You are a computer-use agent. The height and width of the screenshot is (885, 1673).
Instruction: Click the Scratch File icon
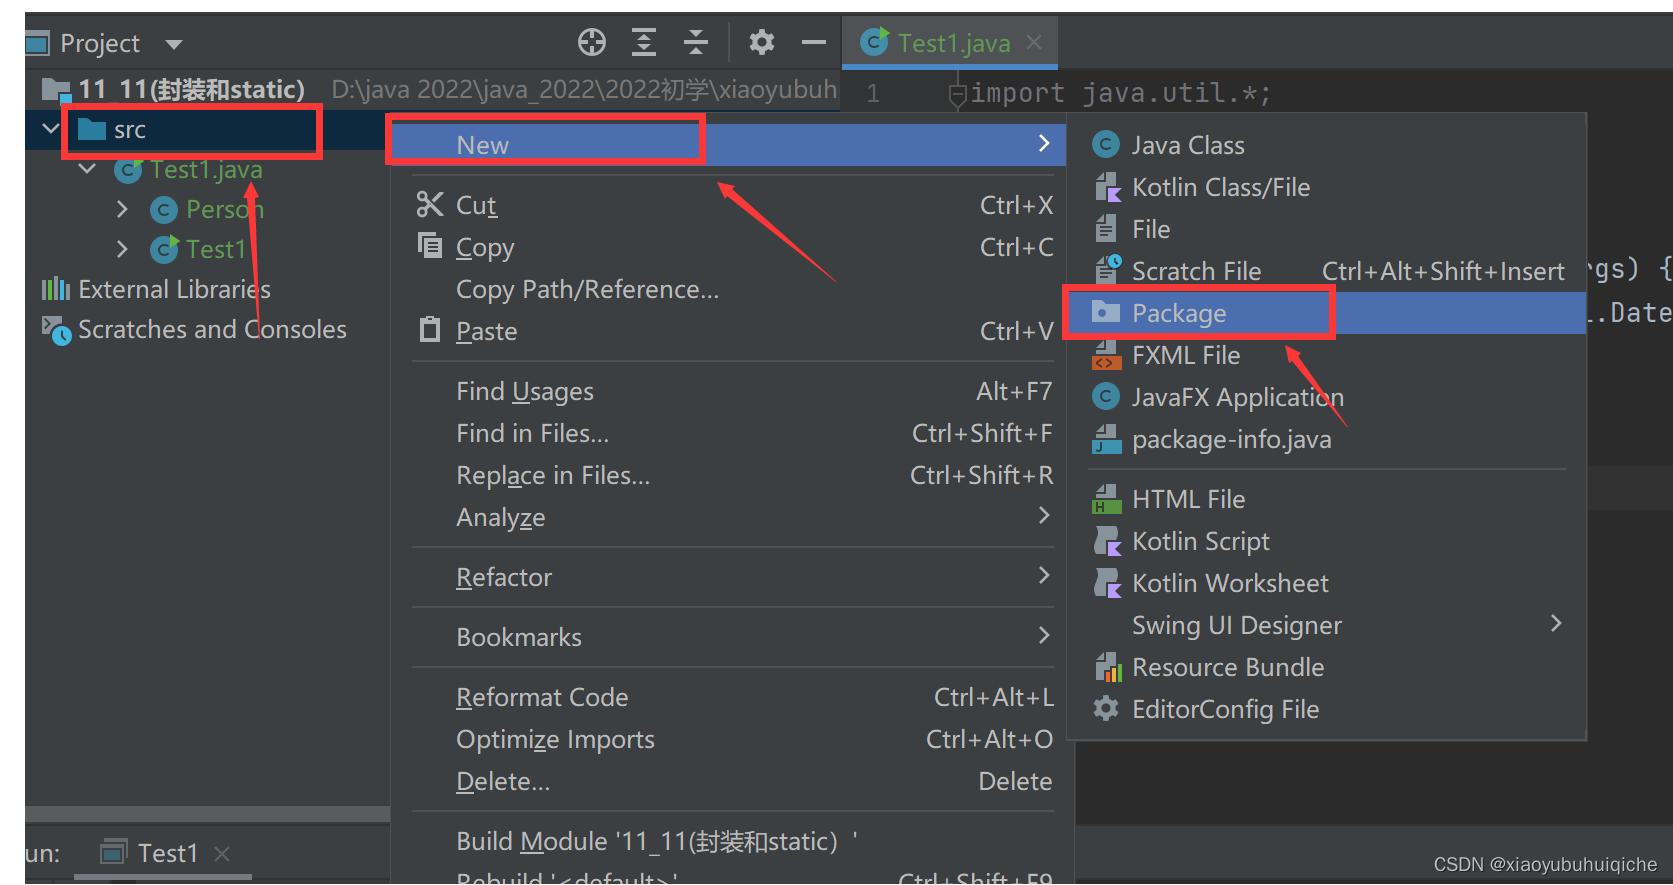(x=1108, y=269)
